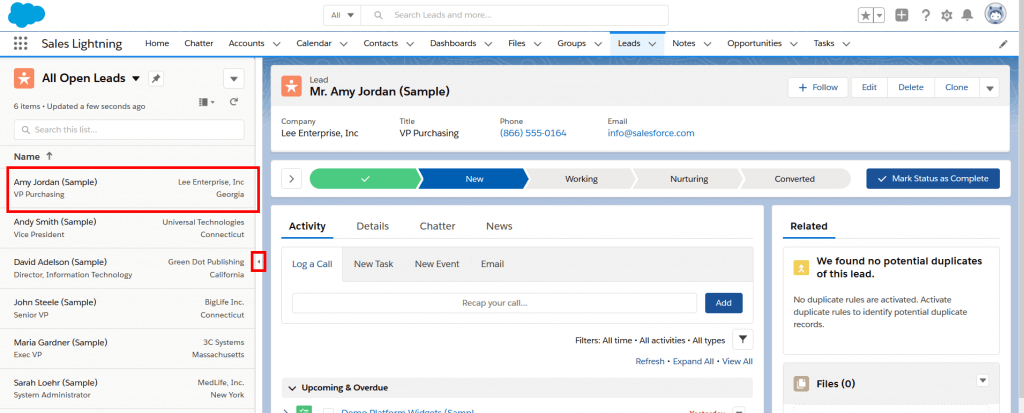Open the Leads tab
The image size is (1024, 413).
click(629, 44)
